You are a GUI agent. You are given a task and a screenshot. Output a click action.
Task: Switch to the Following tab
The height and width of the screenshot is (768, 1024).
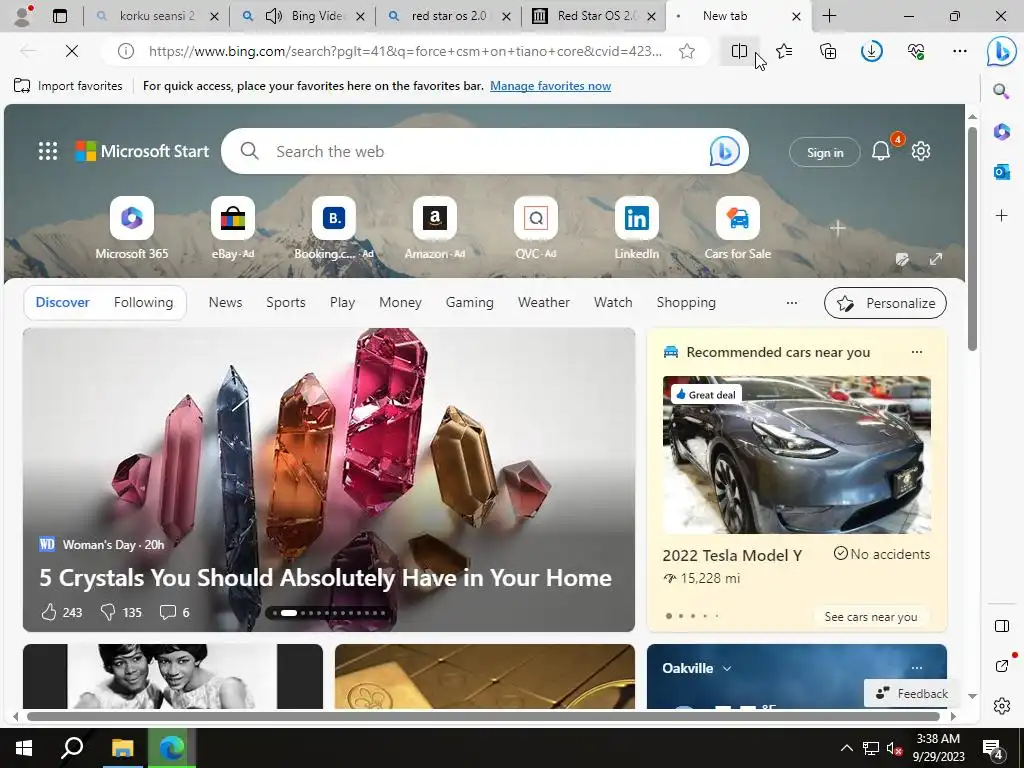[x=144, y=302]
